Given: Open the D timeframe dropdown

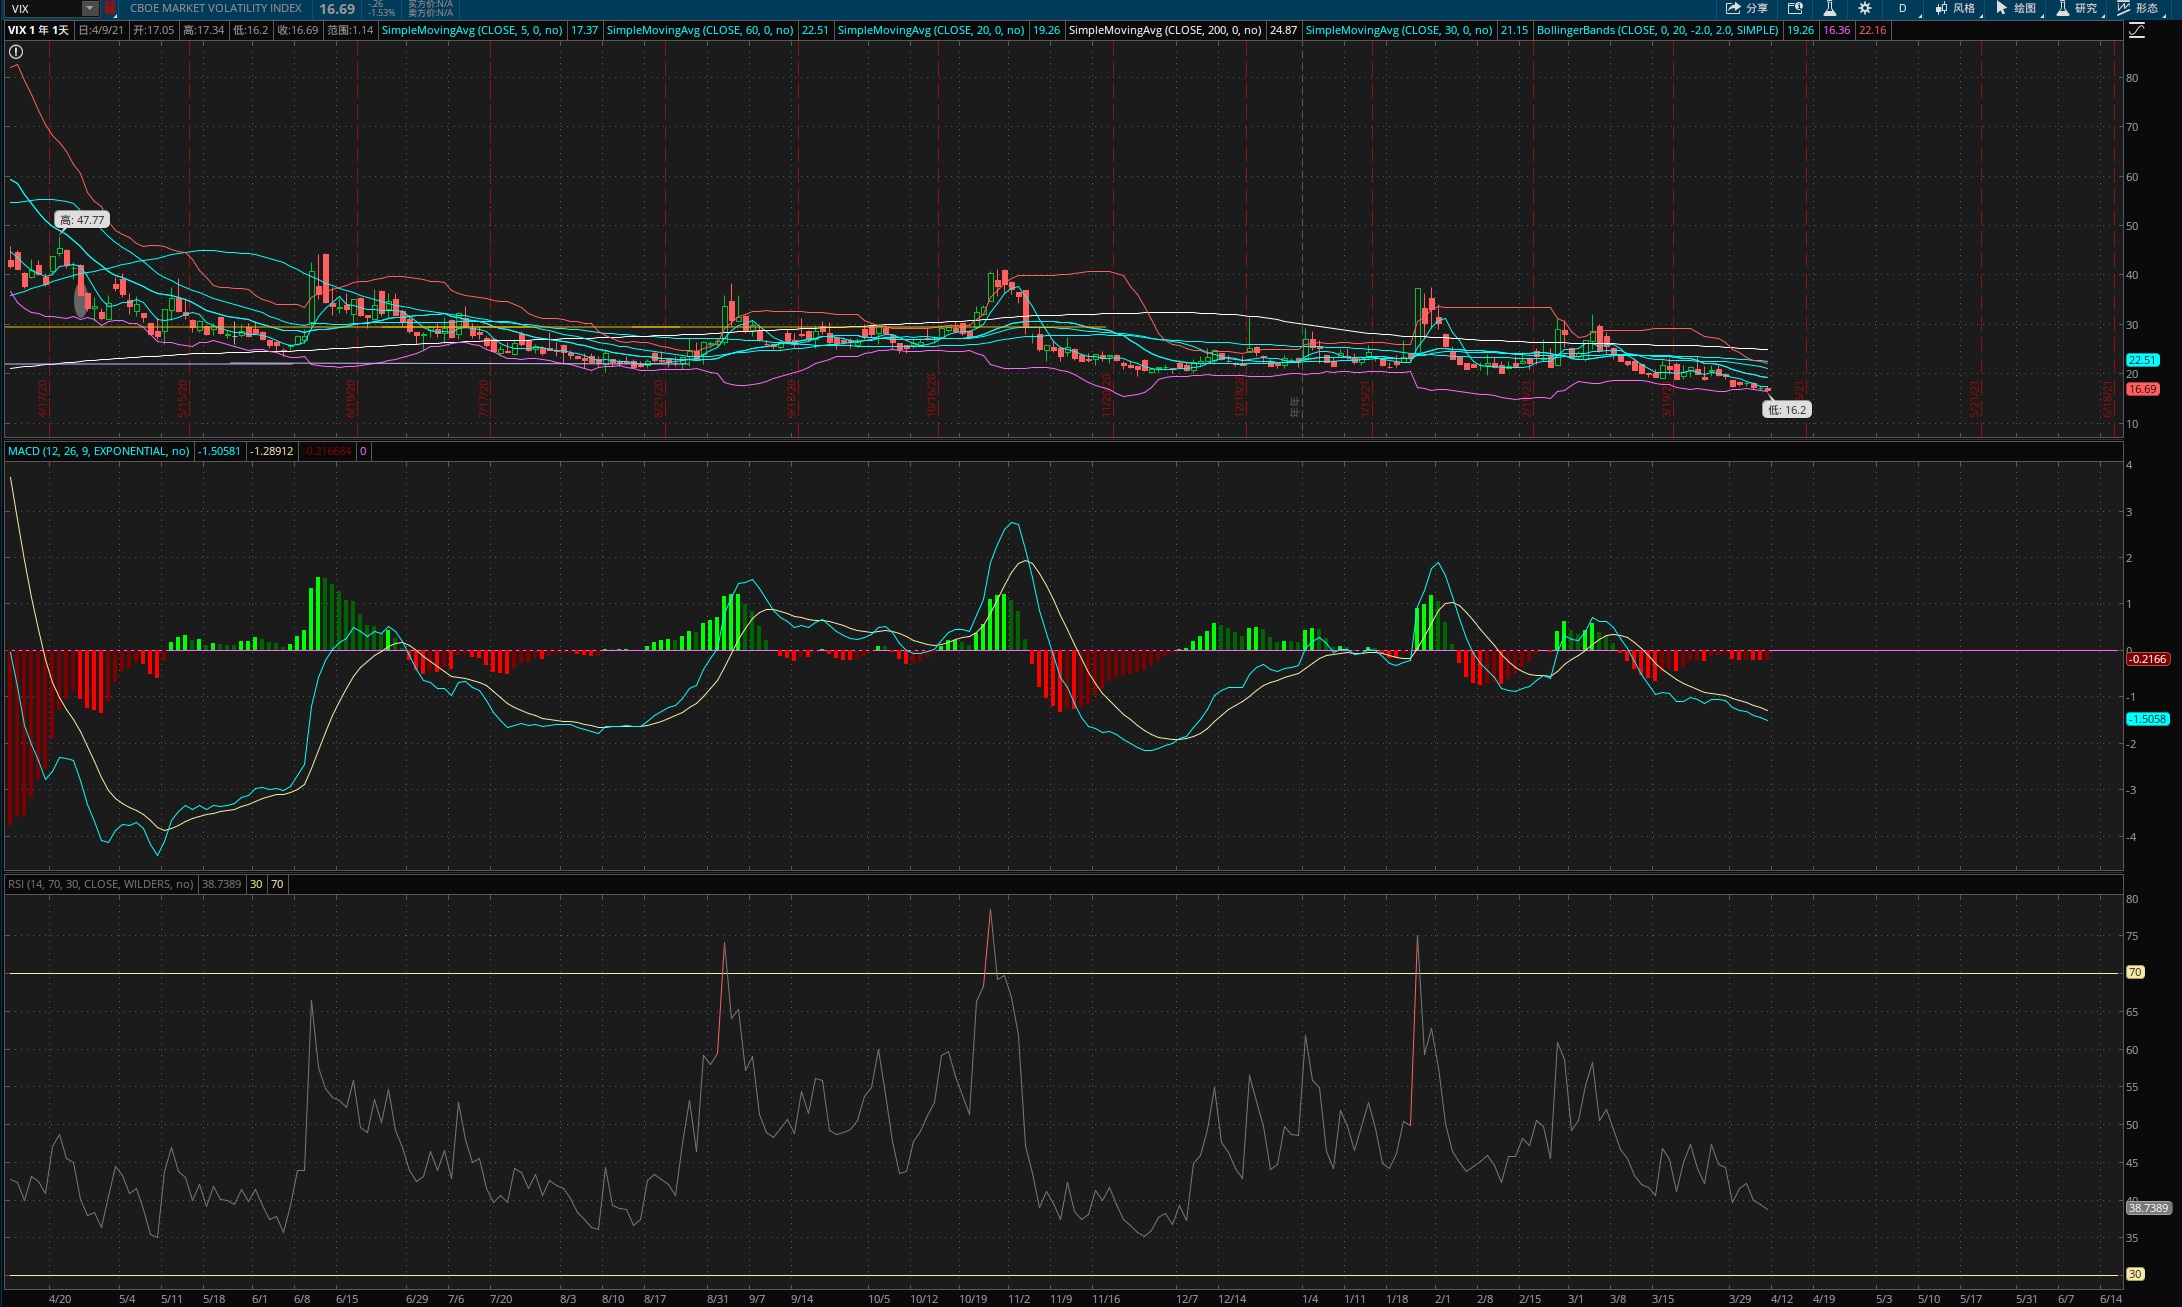Looking at the screenshot, I should [1902, 8].
